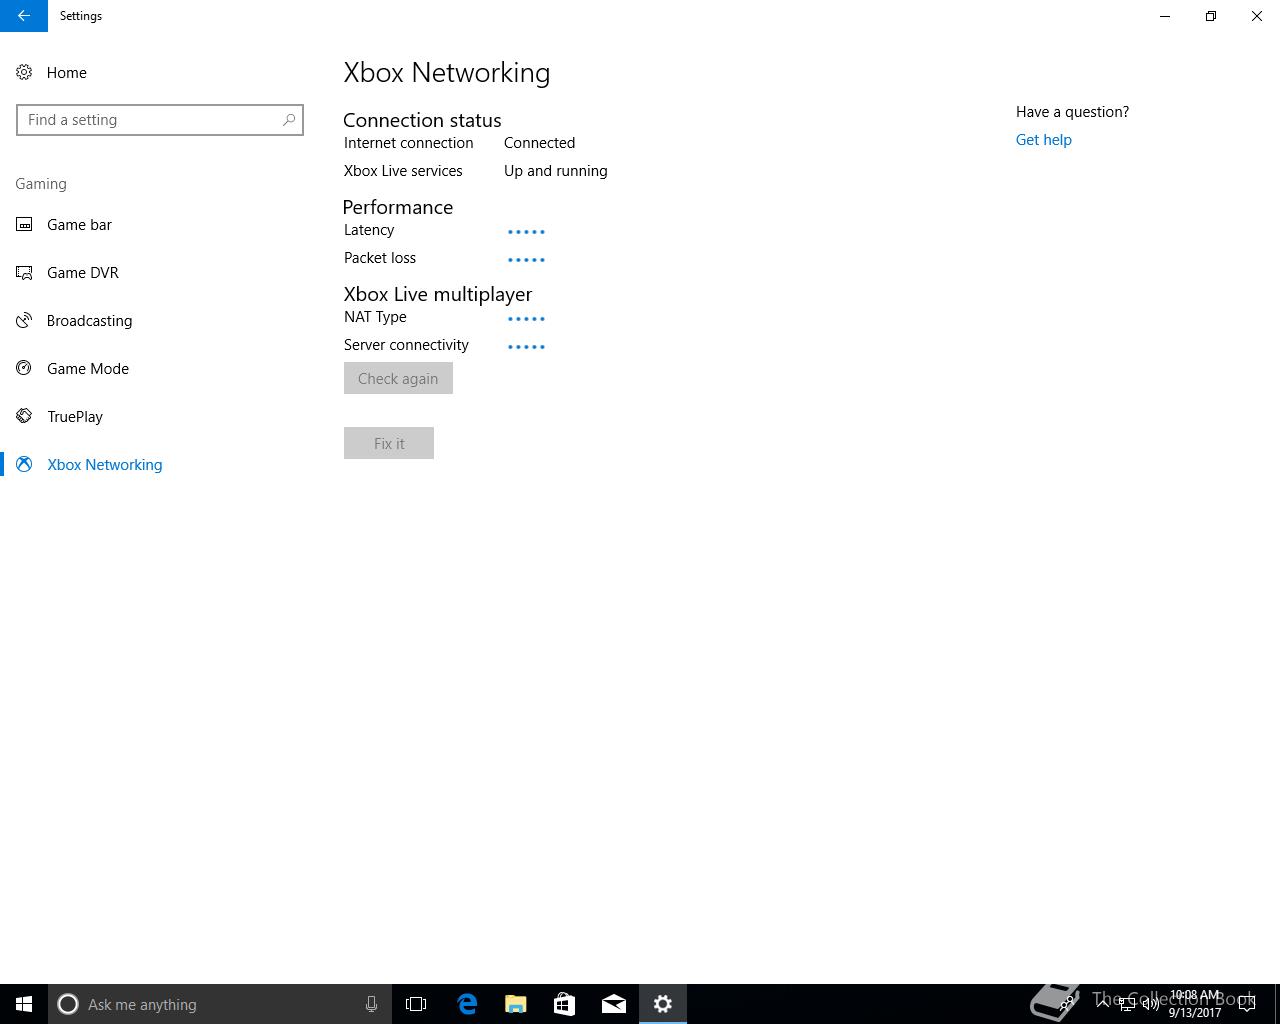The image size is (1280, 1024).
Task: Click the Broadcasting sidebar icon
Action: 24,320
